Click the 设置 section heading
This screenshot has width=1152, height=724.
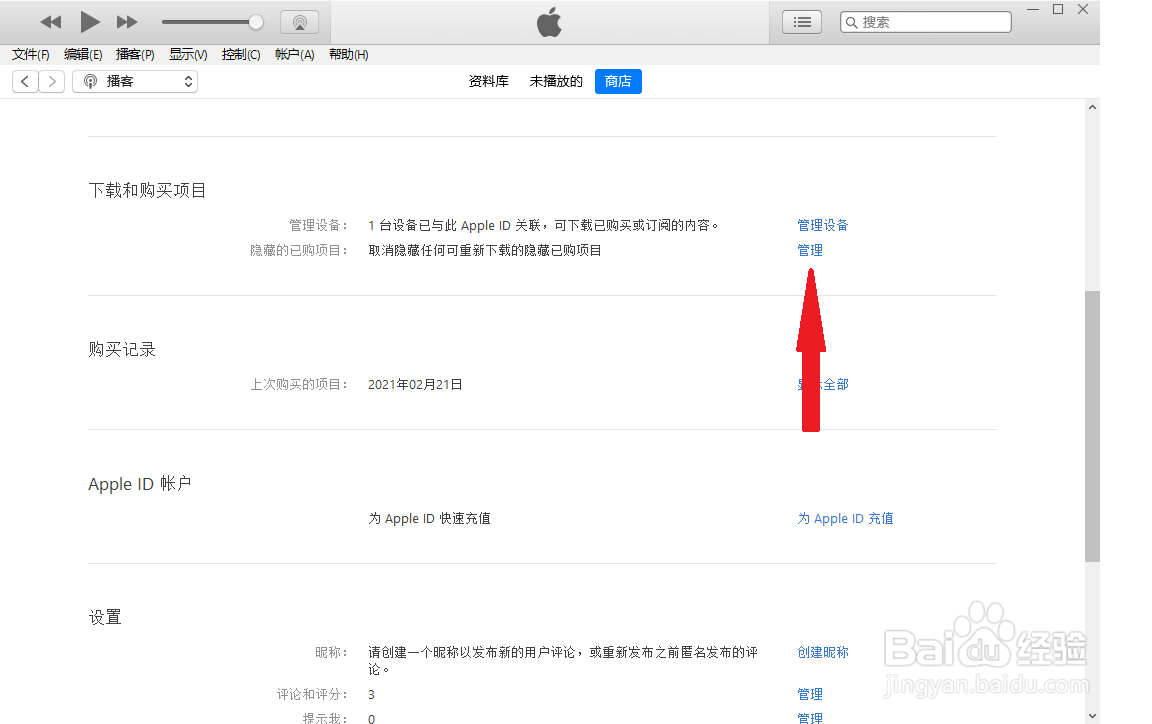105,617
